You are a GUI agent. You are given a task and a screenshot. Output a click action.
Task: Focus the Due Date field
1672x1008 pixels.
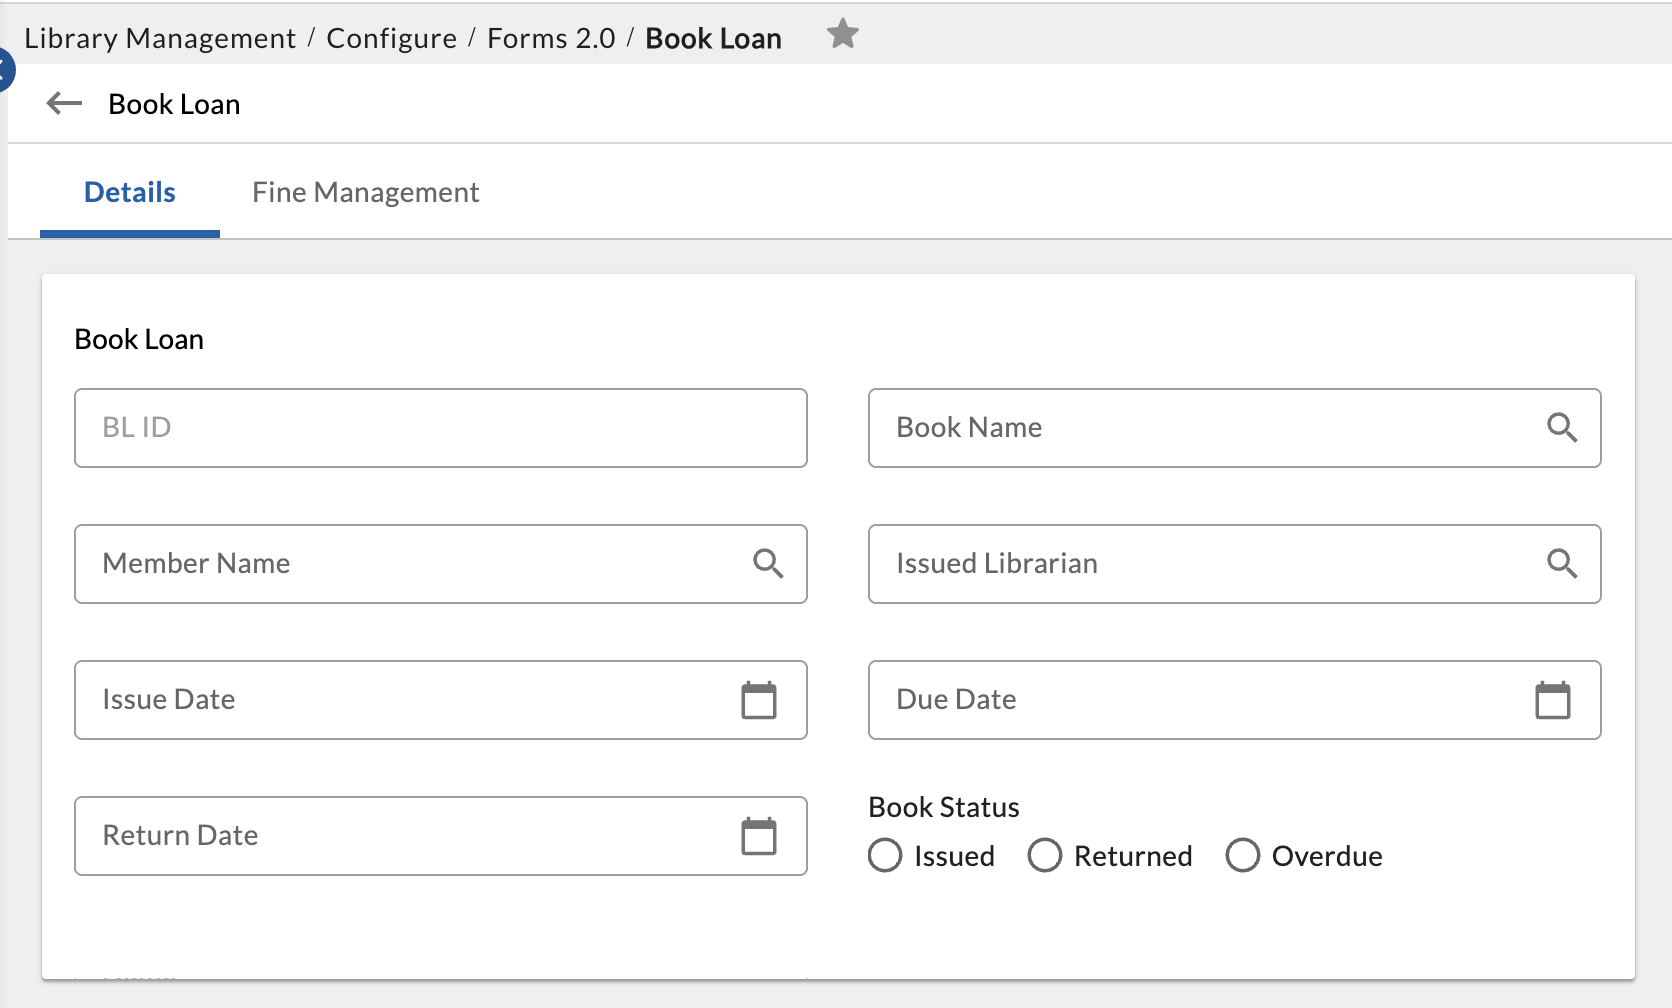[1235, 700]
